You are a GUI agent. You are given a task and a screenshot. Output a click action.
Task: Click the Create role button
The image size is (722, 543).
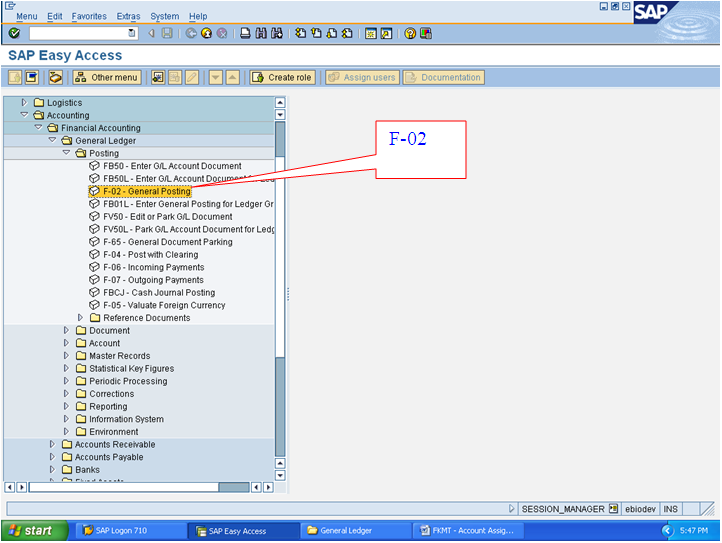pos(282,77)
